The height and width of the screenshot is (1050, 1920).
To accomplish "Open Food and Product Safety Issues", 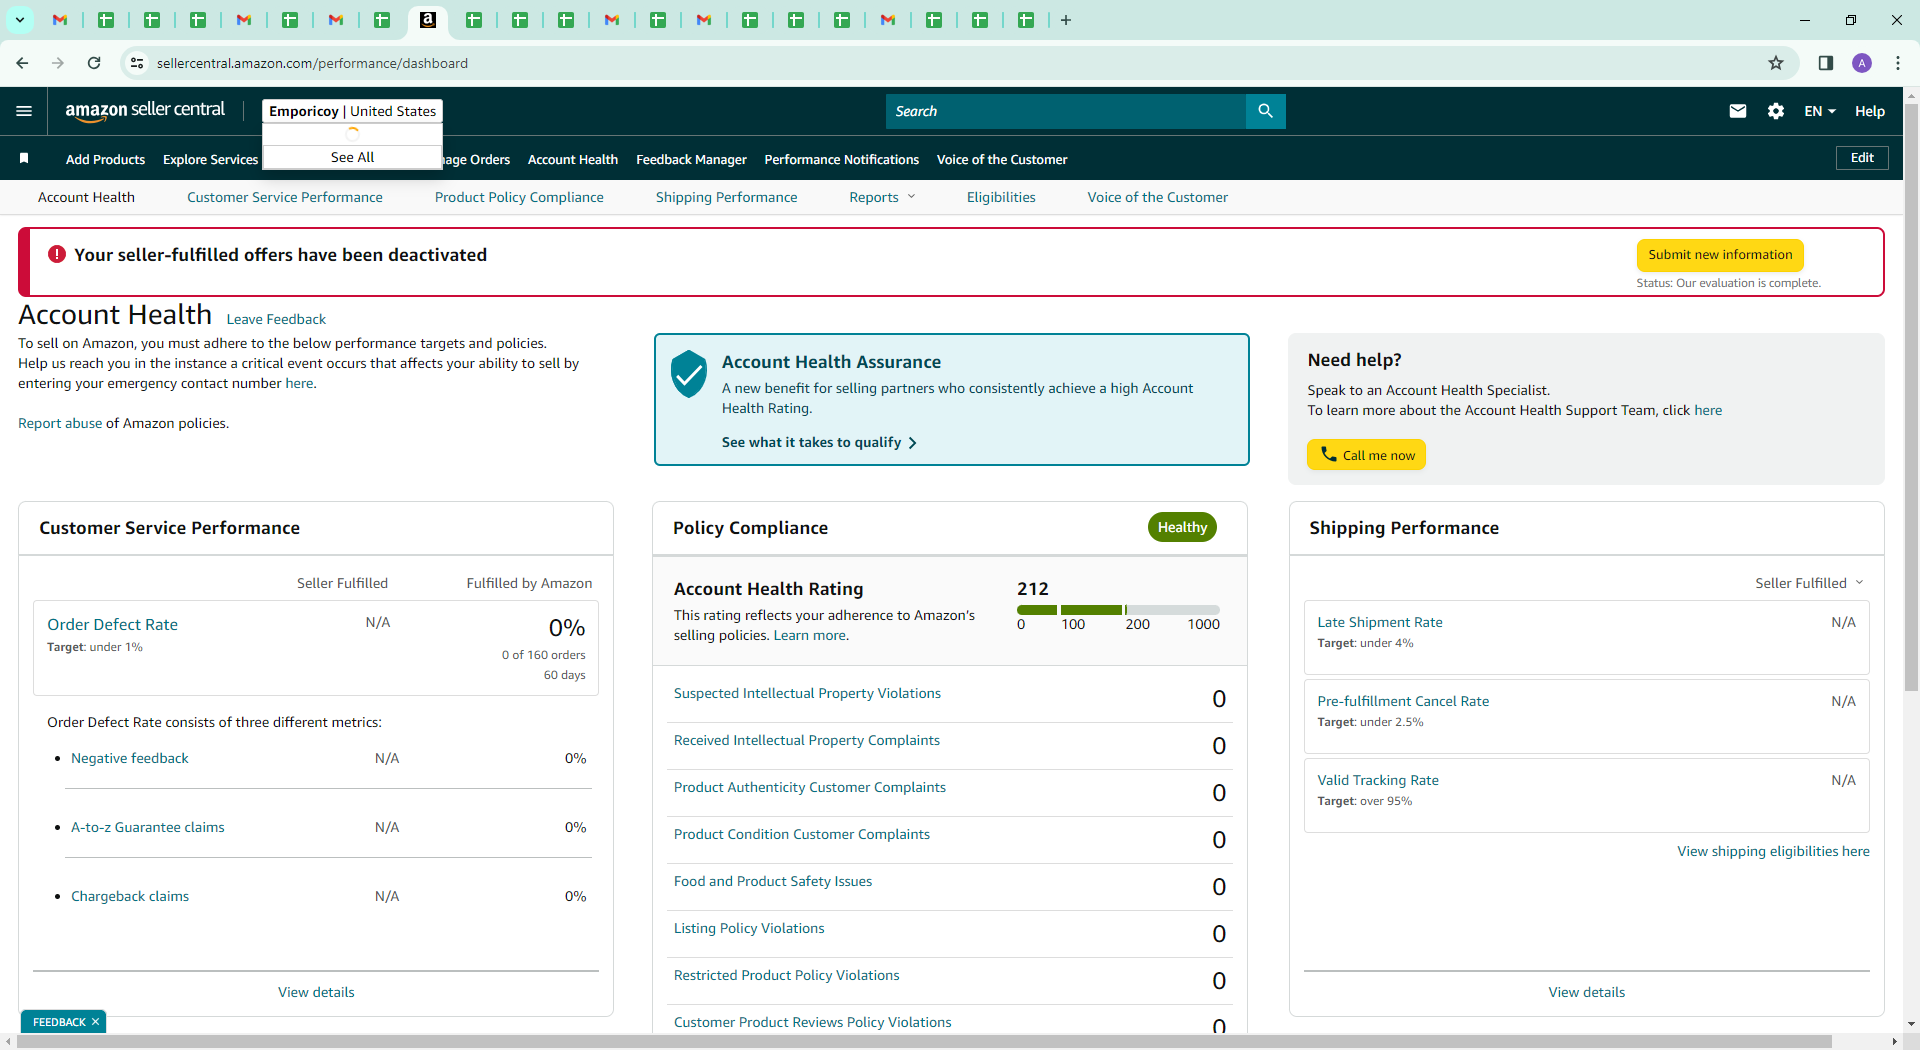I will pos(773,881).
